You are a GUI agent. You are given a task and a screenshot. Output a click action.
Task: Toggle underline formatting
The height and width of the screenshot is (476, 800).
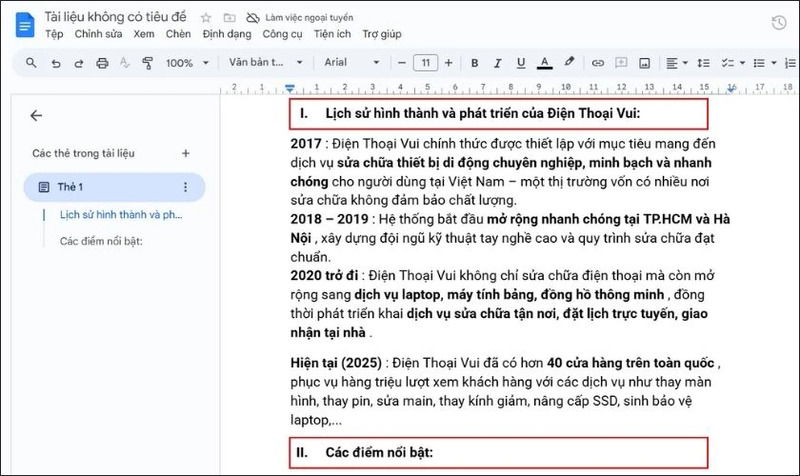point(520,63)
